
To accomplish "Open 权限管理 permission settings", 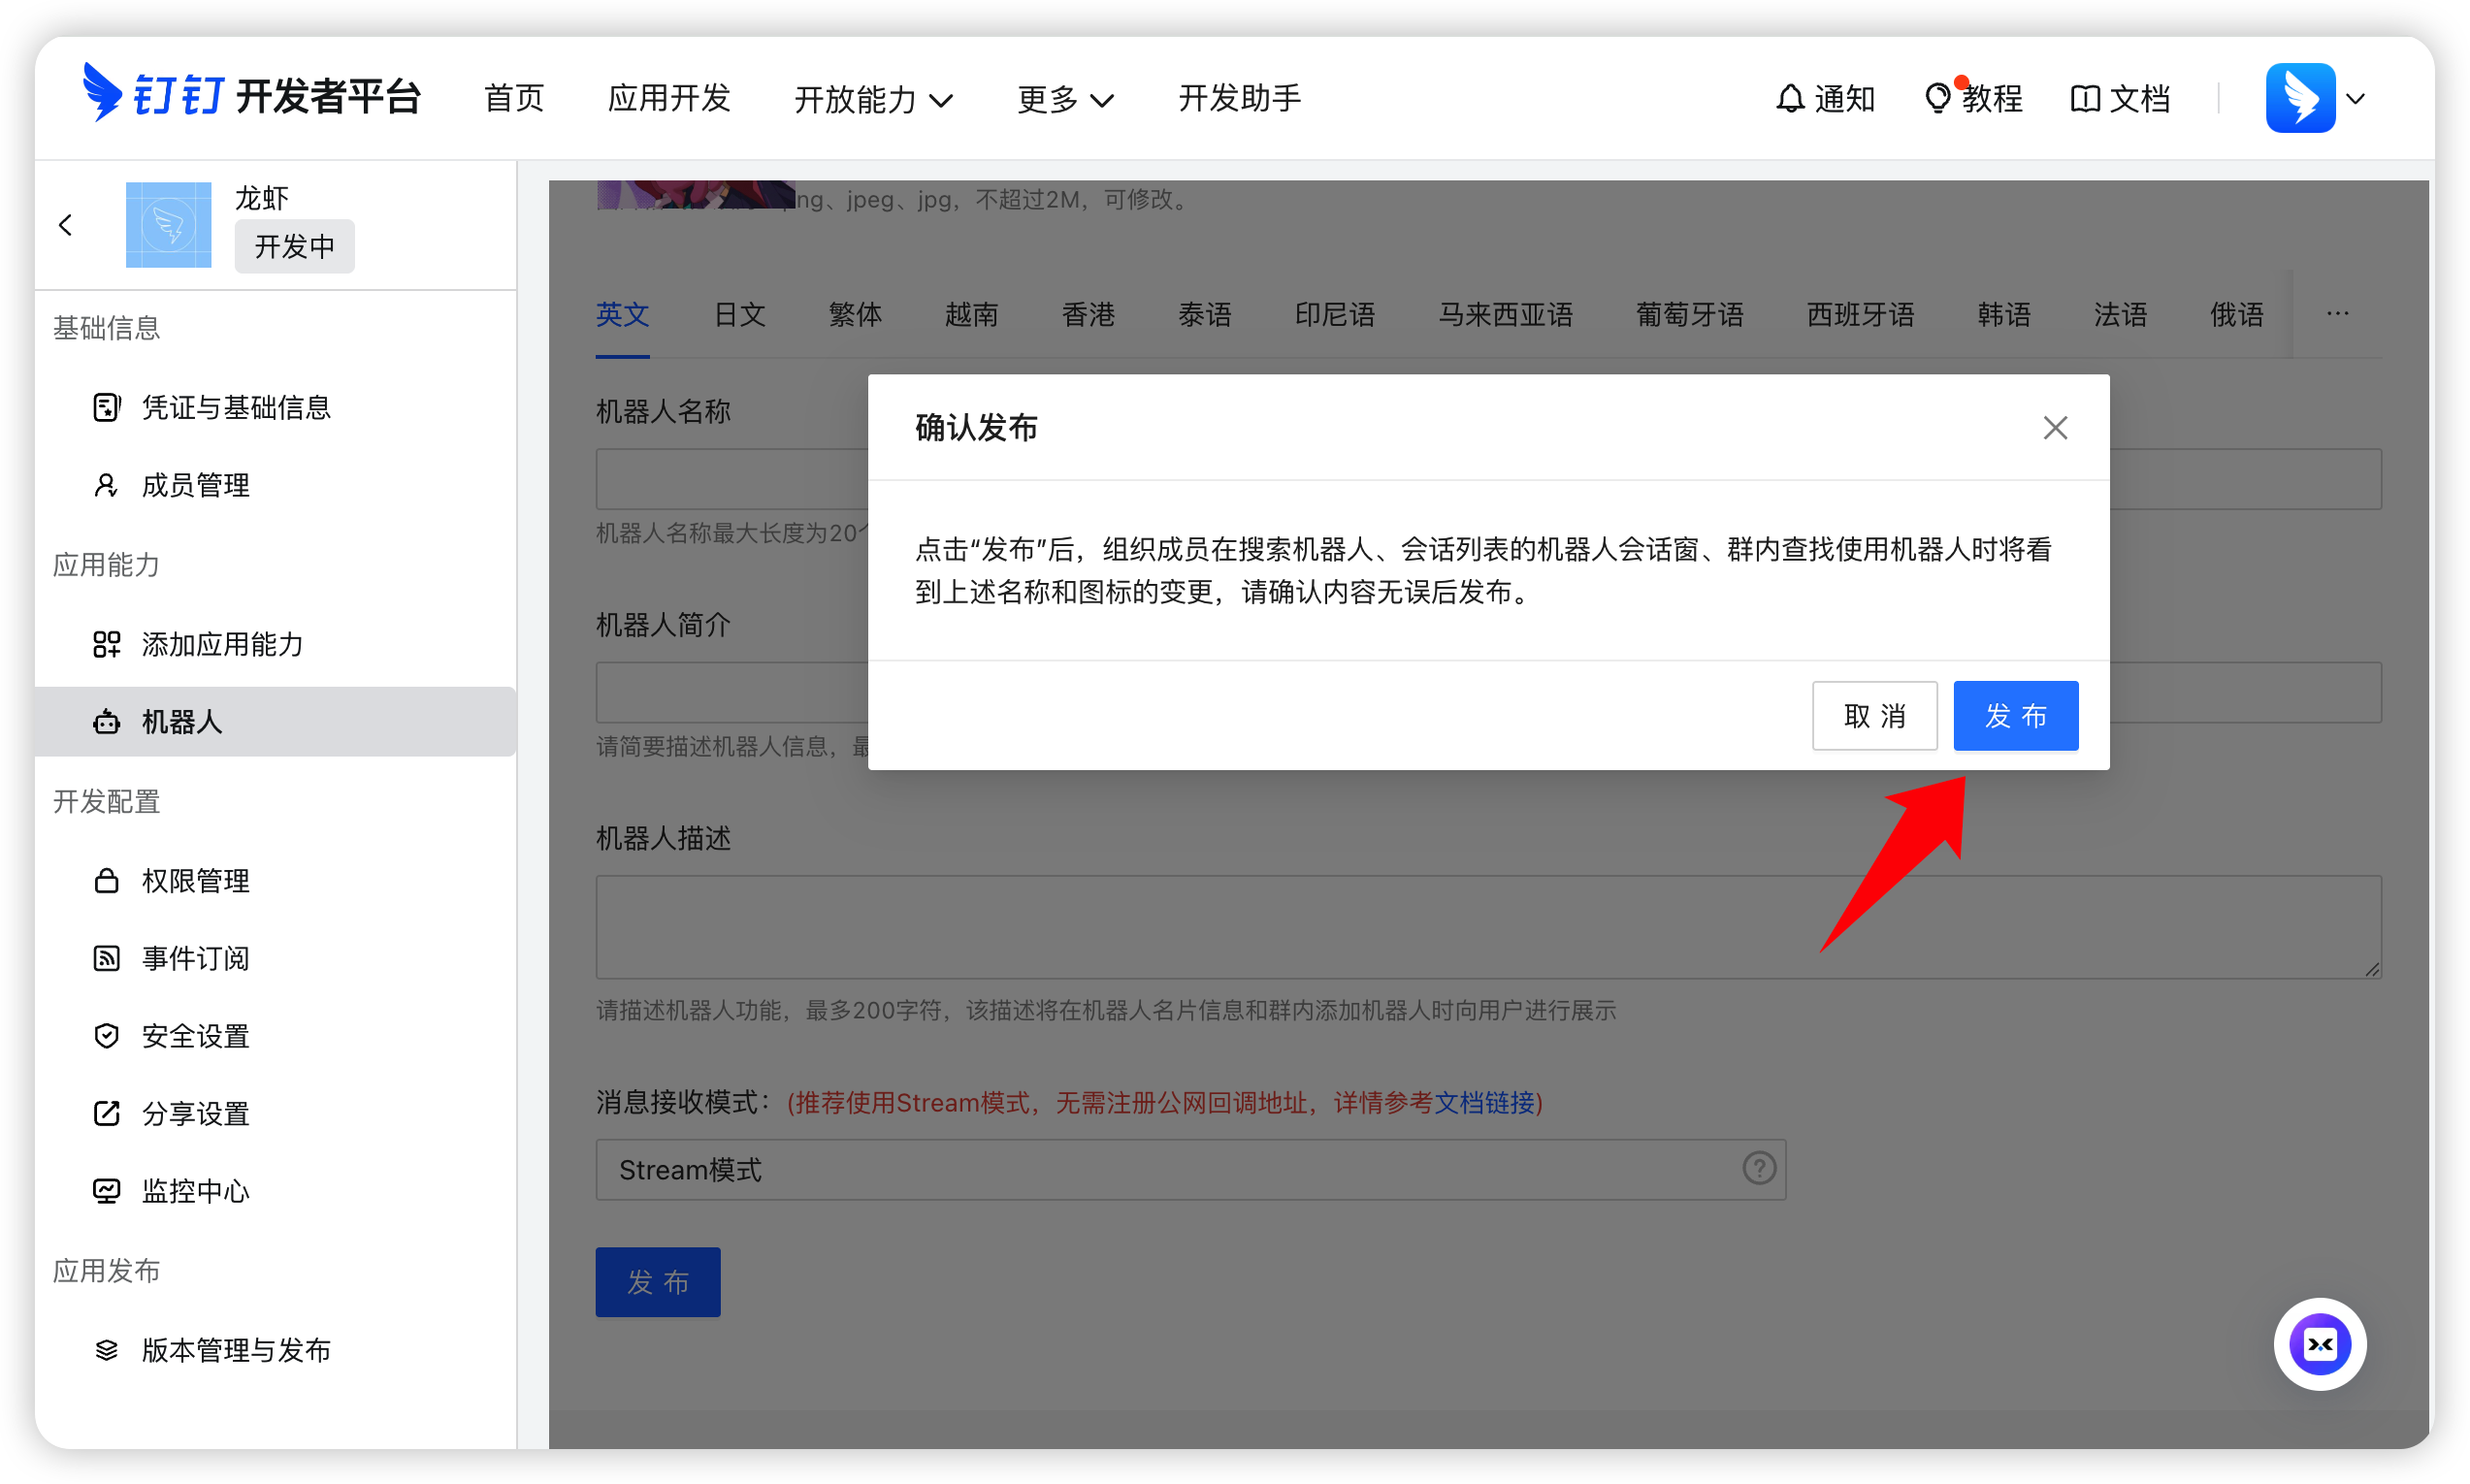I will (x=196, y=881).
